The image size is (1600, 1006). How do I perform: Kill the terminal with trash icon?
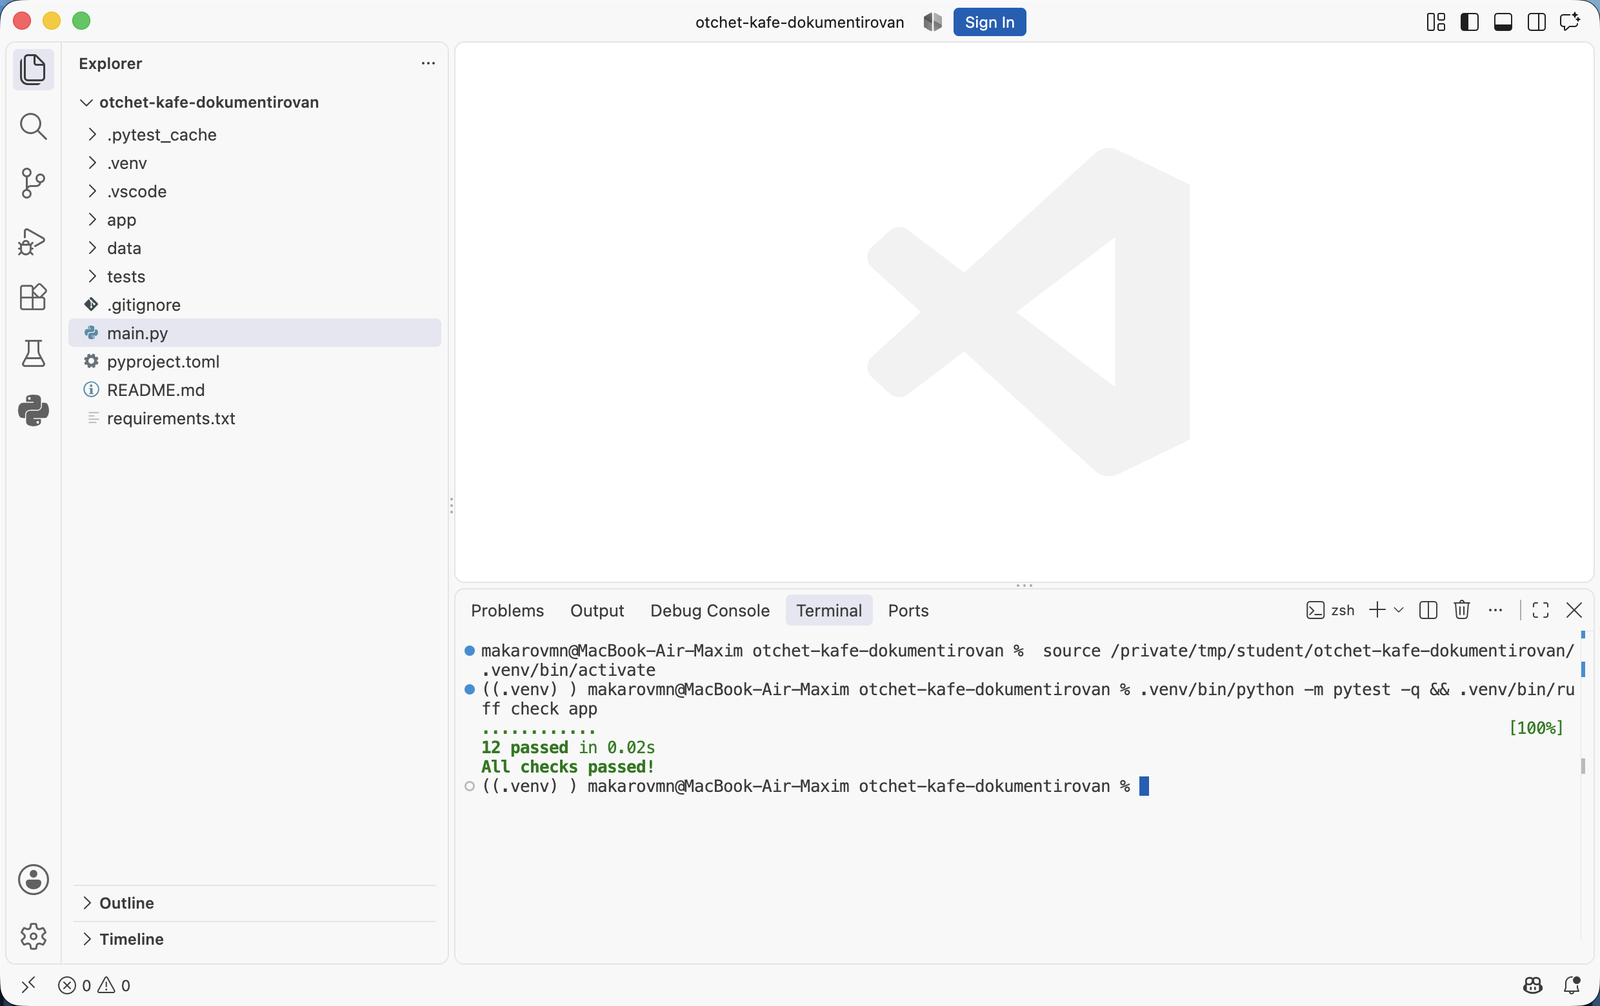[x=1462, y=610]
